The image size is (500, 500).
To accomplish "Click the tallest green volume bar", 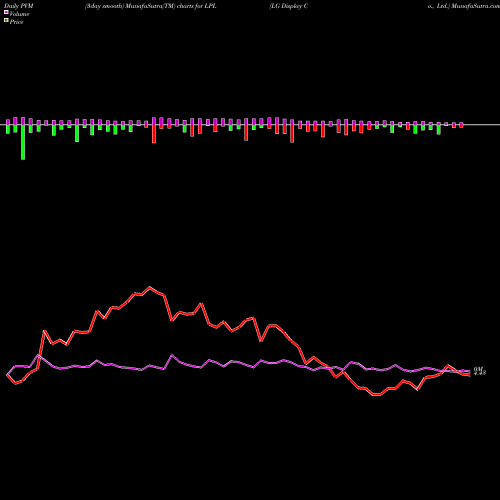I will coord(23,142).
